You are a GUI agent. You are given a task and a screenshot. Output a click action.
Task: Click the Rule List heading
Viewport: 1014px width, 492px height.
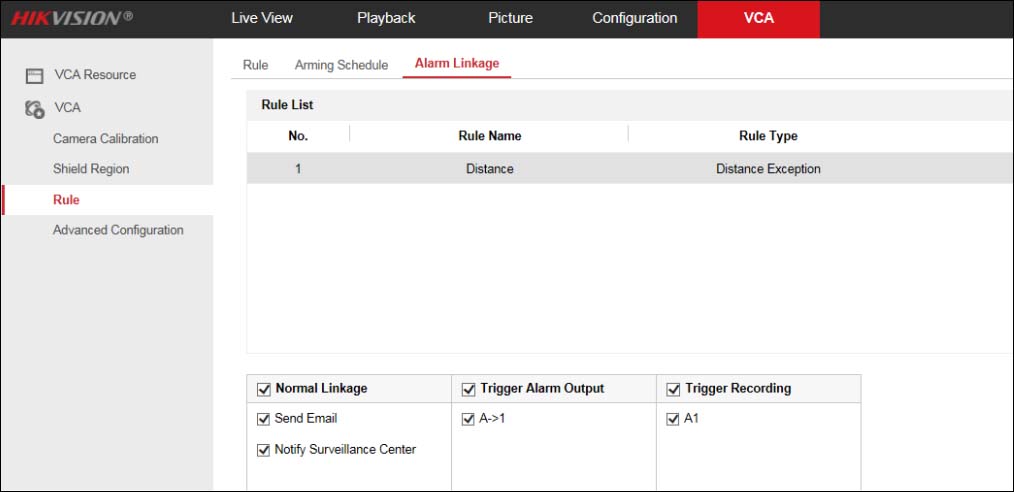pyautogui.click(x=287, y=105)
